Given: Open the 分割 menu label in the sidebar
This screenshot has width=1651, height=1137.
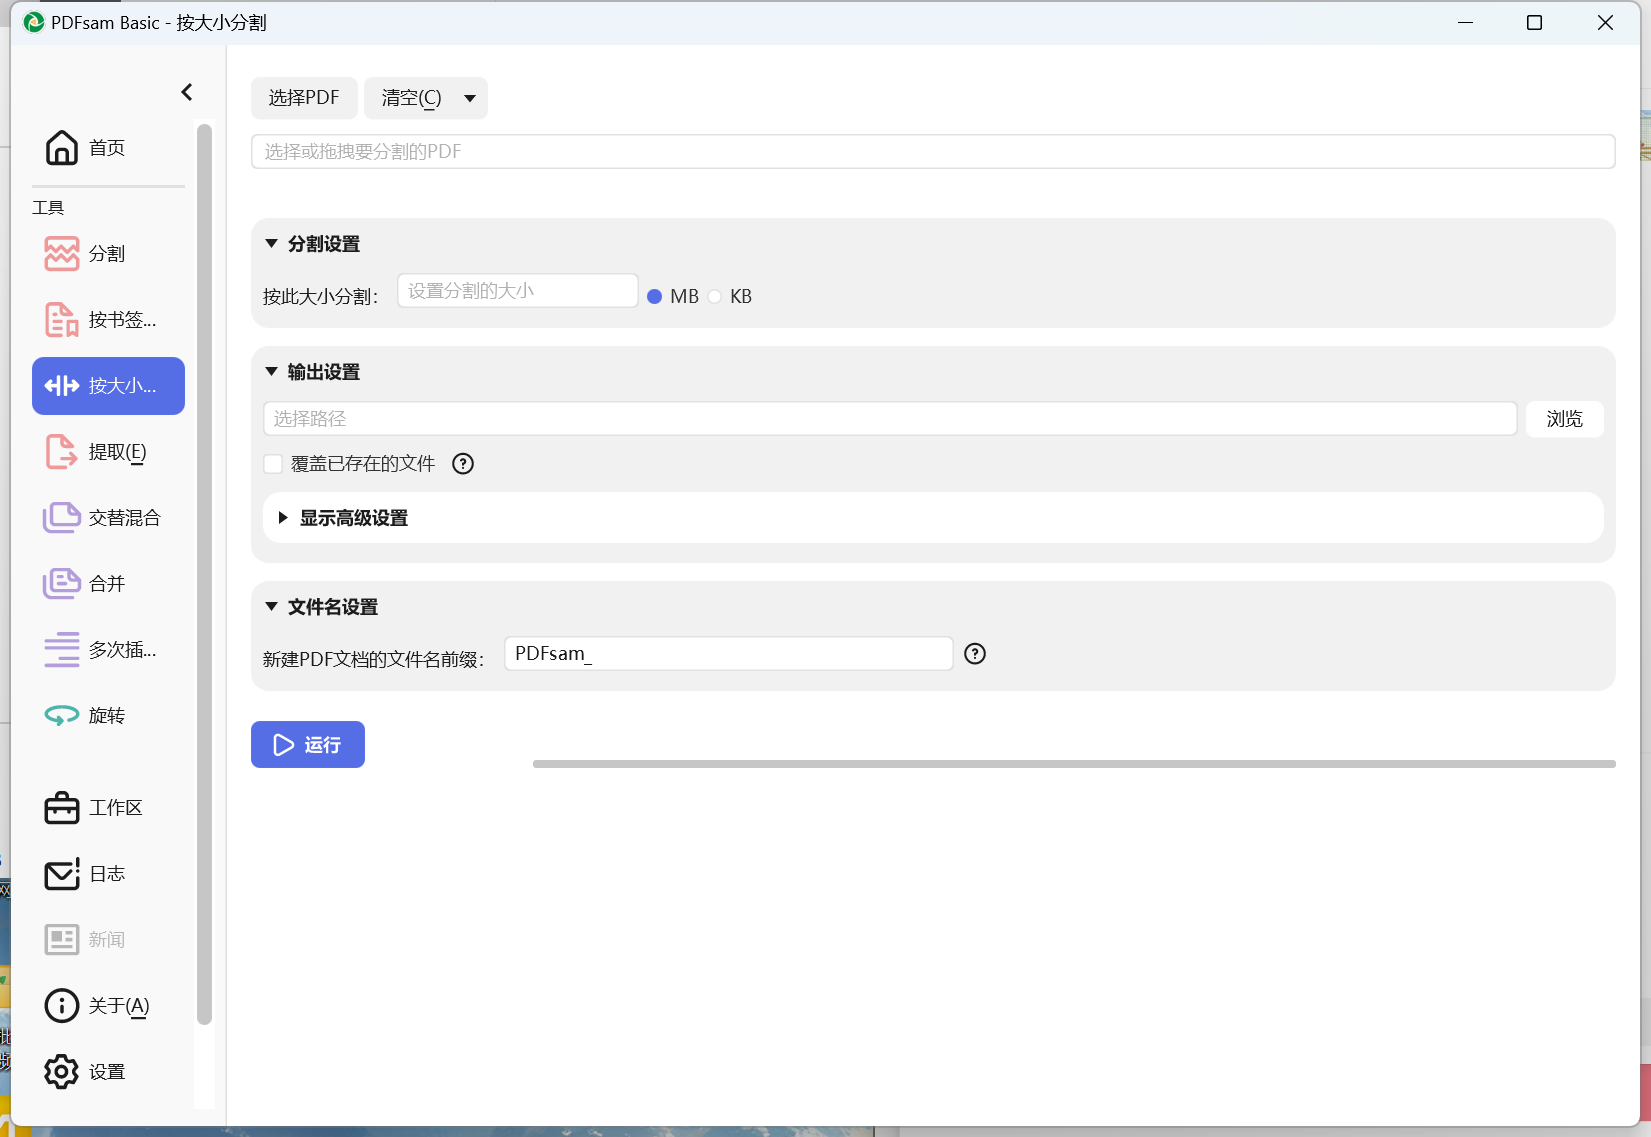Looking at the screenshot, I should click(107, 254).
